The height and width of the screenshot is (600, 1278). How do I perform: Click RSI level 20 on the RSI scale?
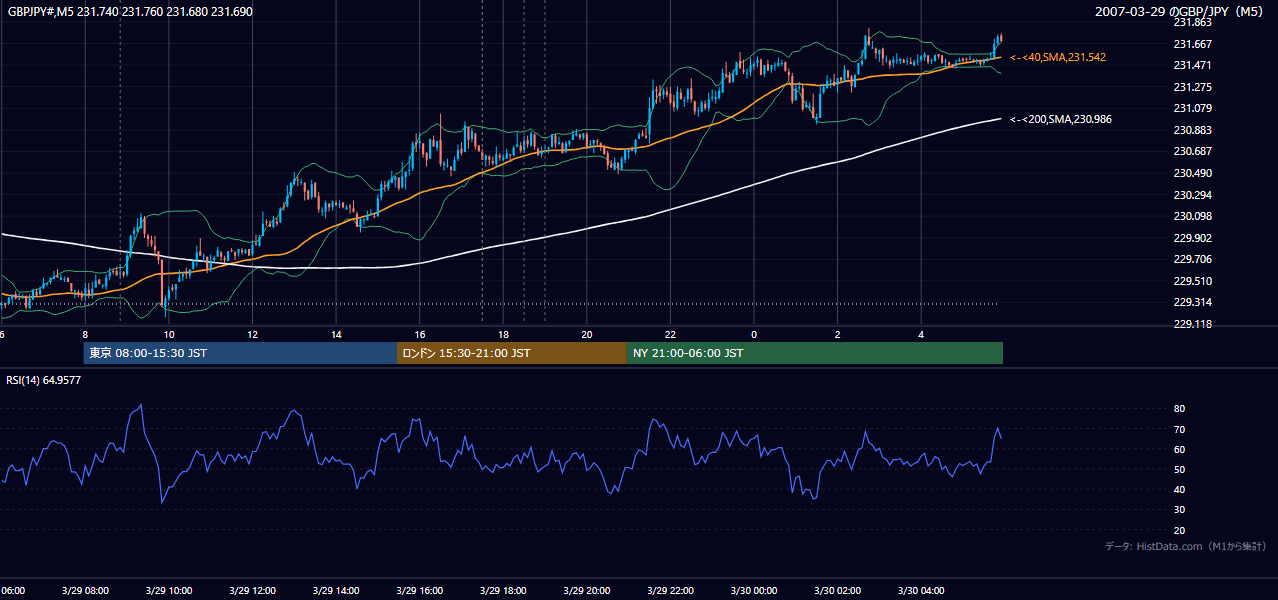[1179, 530]
